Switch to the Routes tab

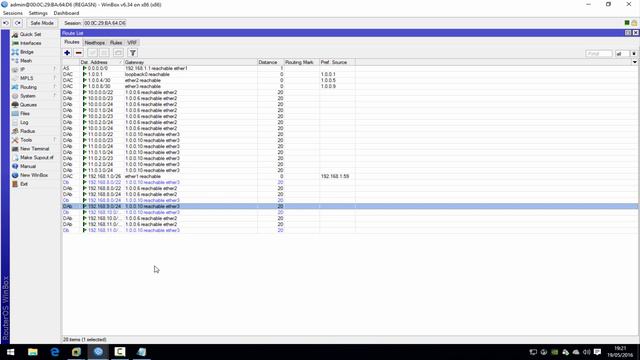(72, 42)
